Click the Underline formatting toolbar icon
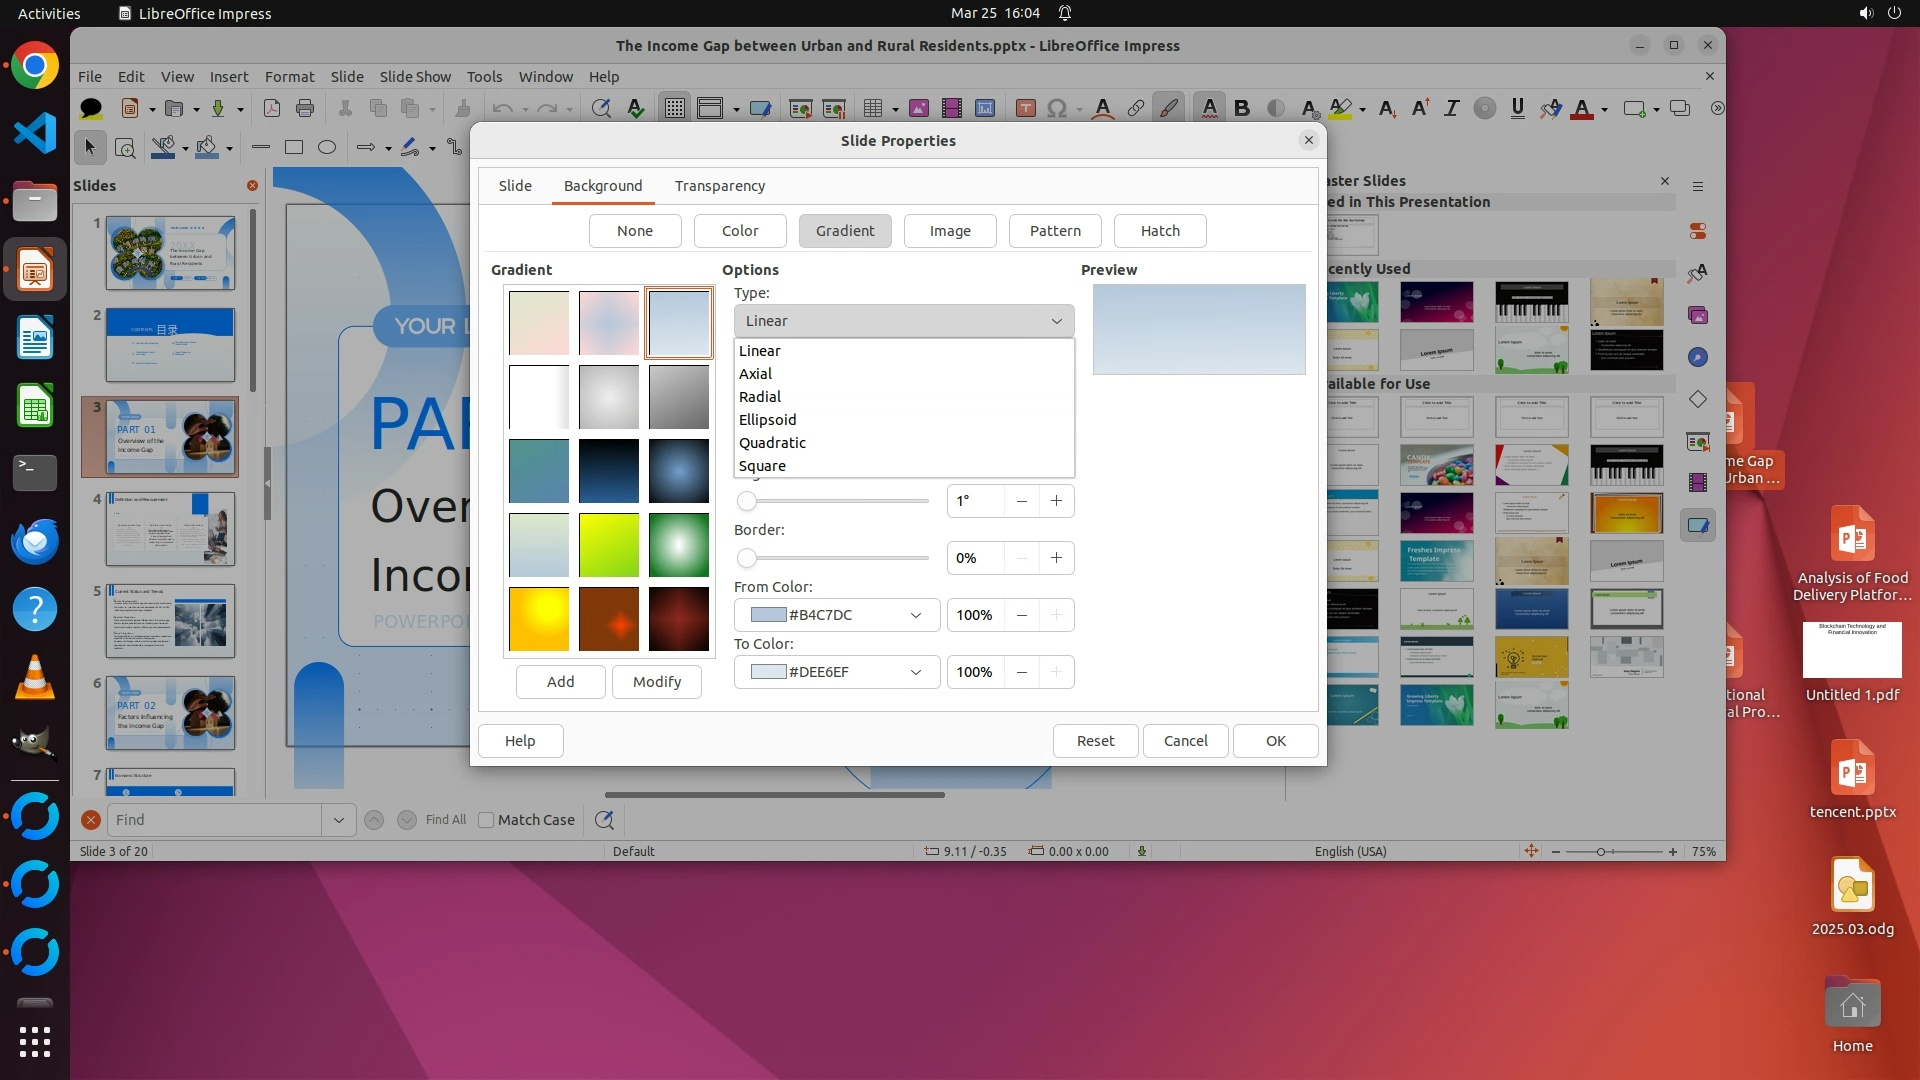Viewport: 1920px width, 1080px height. (1517, 108)
